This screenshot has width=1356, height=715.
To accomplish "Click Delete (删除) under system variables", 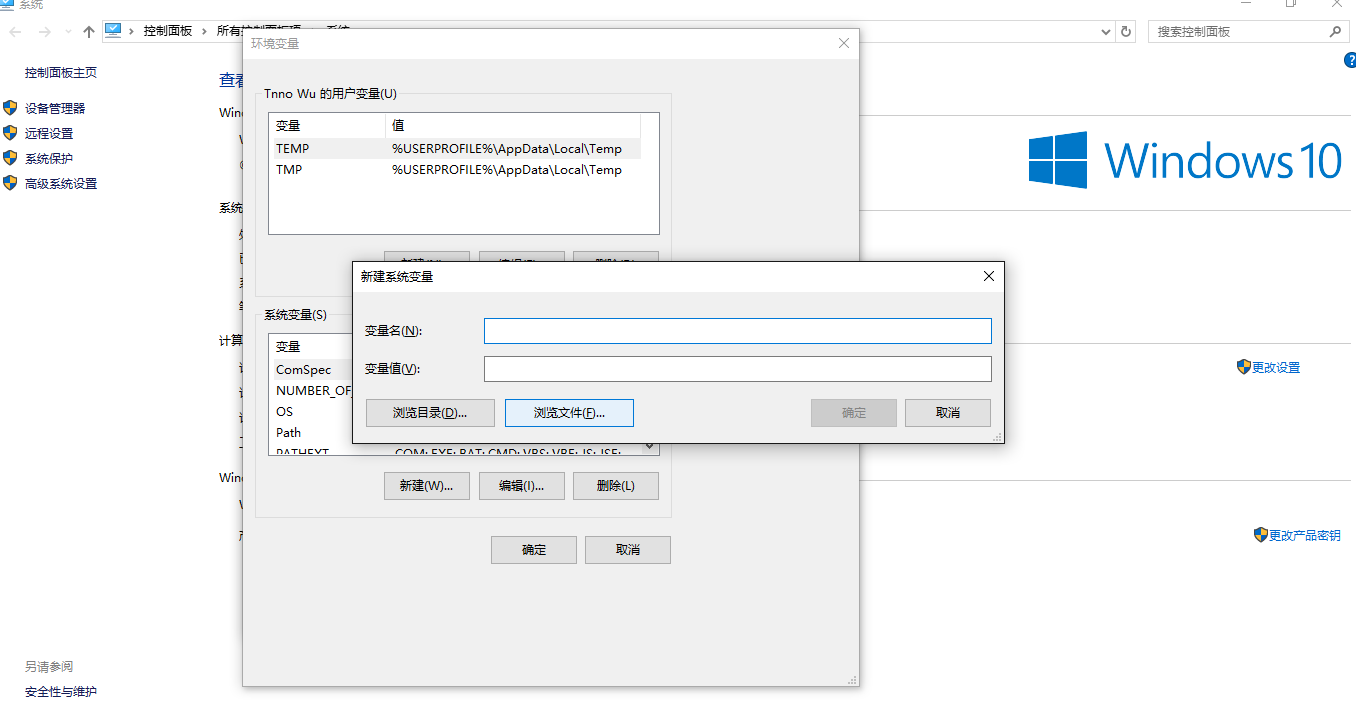I will (x=616, y=486).
